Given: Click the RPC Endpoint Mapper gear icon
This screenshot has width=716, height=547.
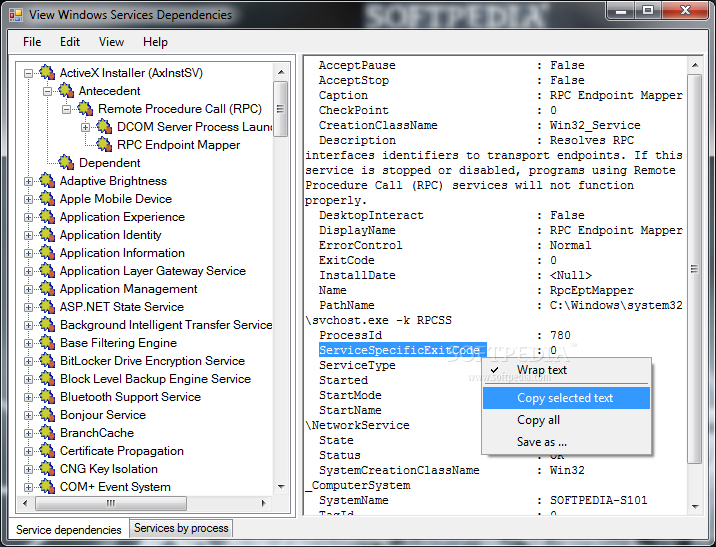Looking at the screenshot, I should (105, 144).
